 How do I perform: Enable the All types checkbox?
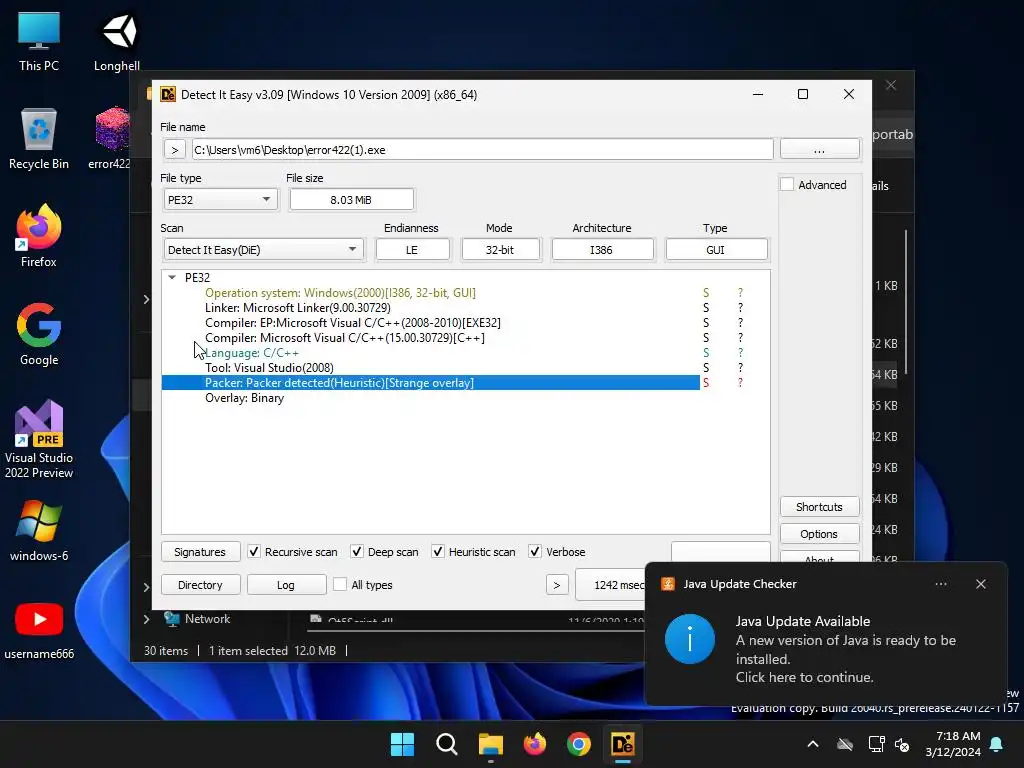[x=340, y=584]
